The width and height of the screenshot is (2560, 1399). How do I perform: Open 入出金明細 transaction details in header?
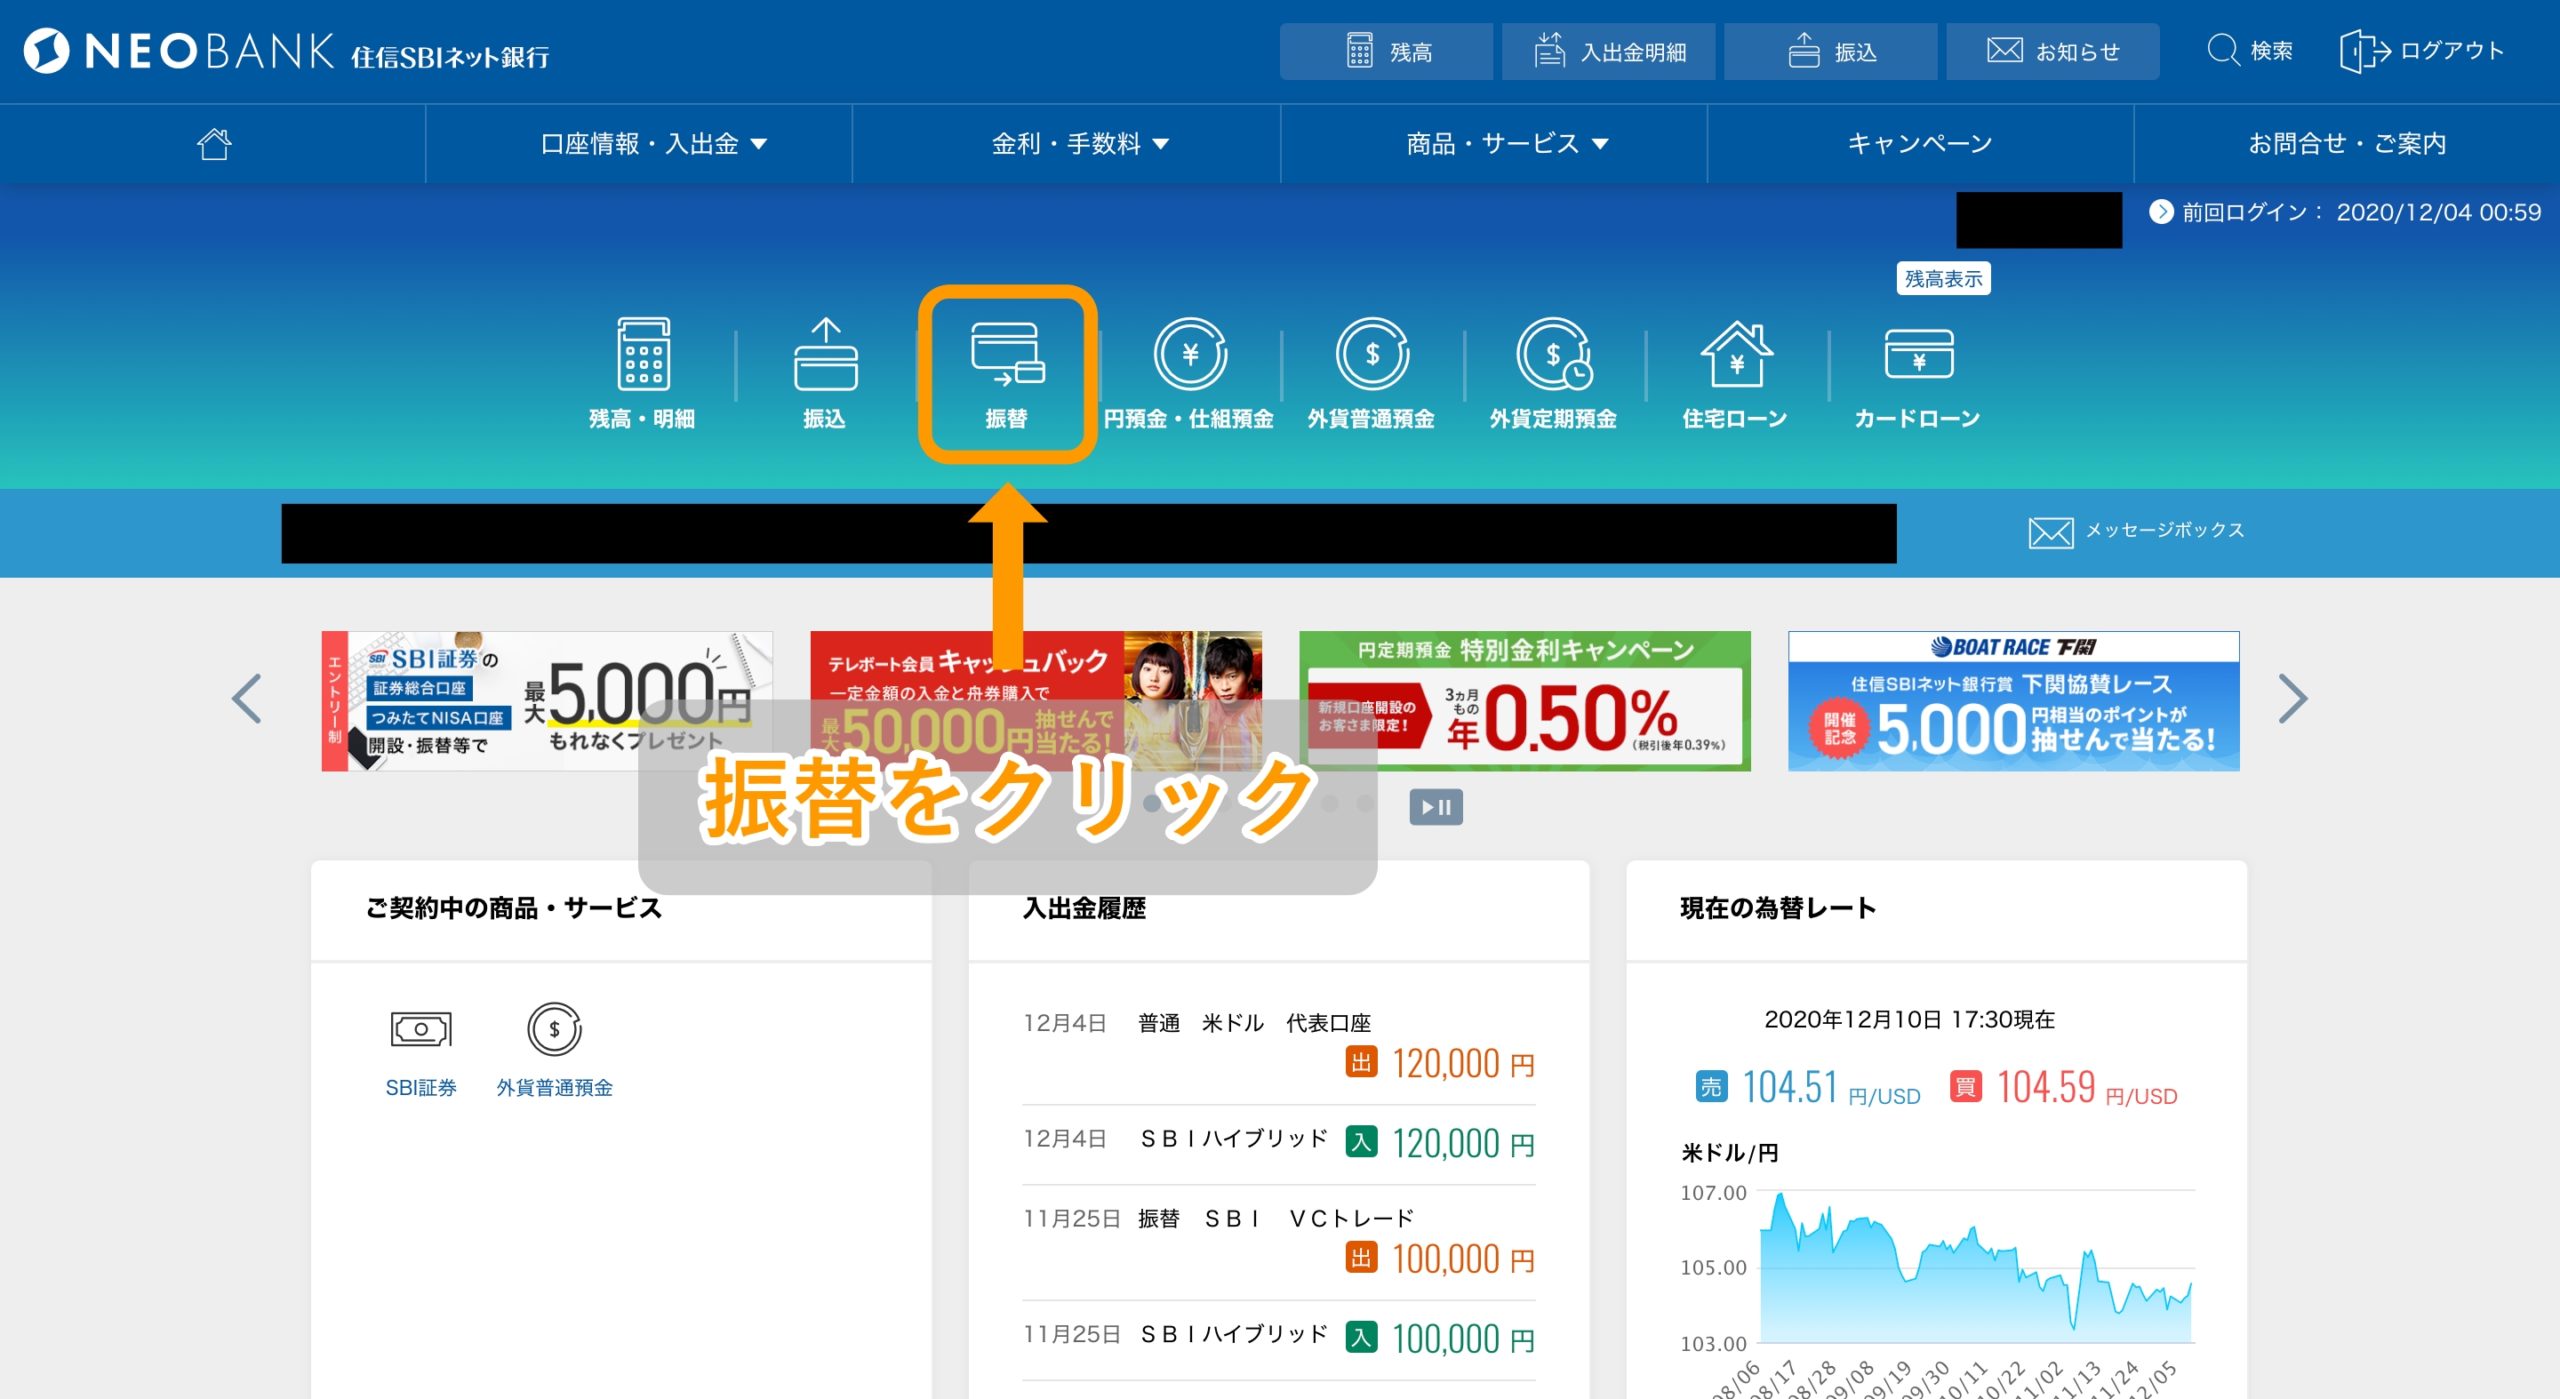coord(1608,51)
